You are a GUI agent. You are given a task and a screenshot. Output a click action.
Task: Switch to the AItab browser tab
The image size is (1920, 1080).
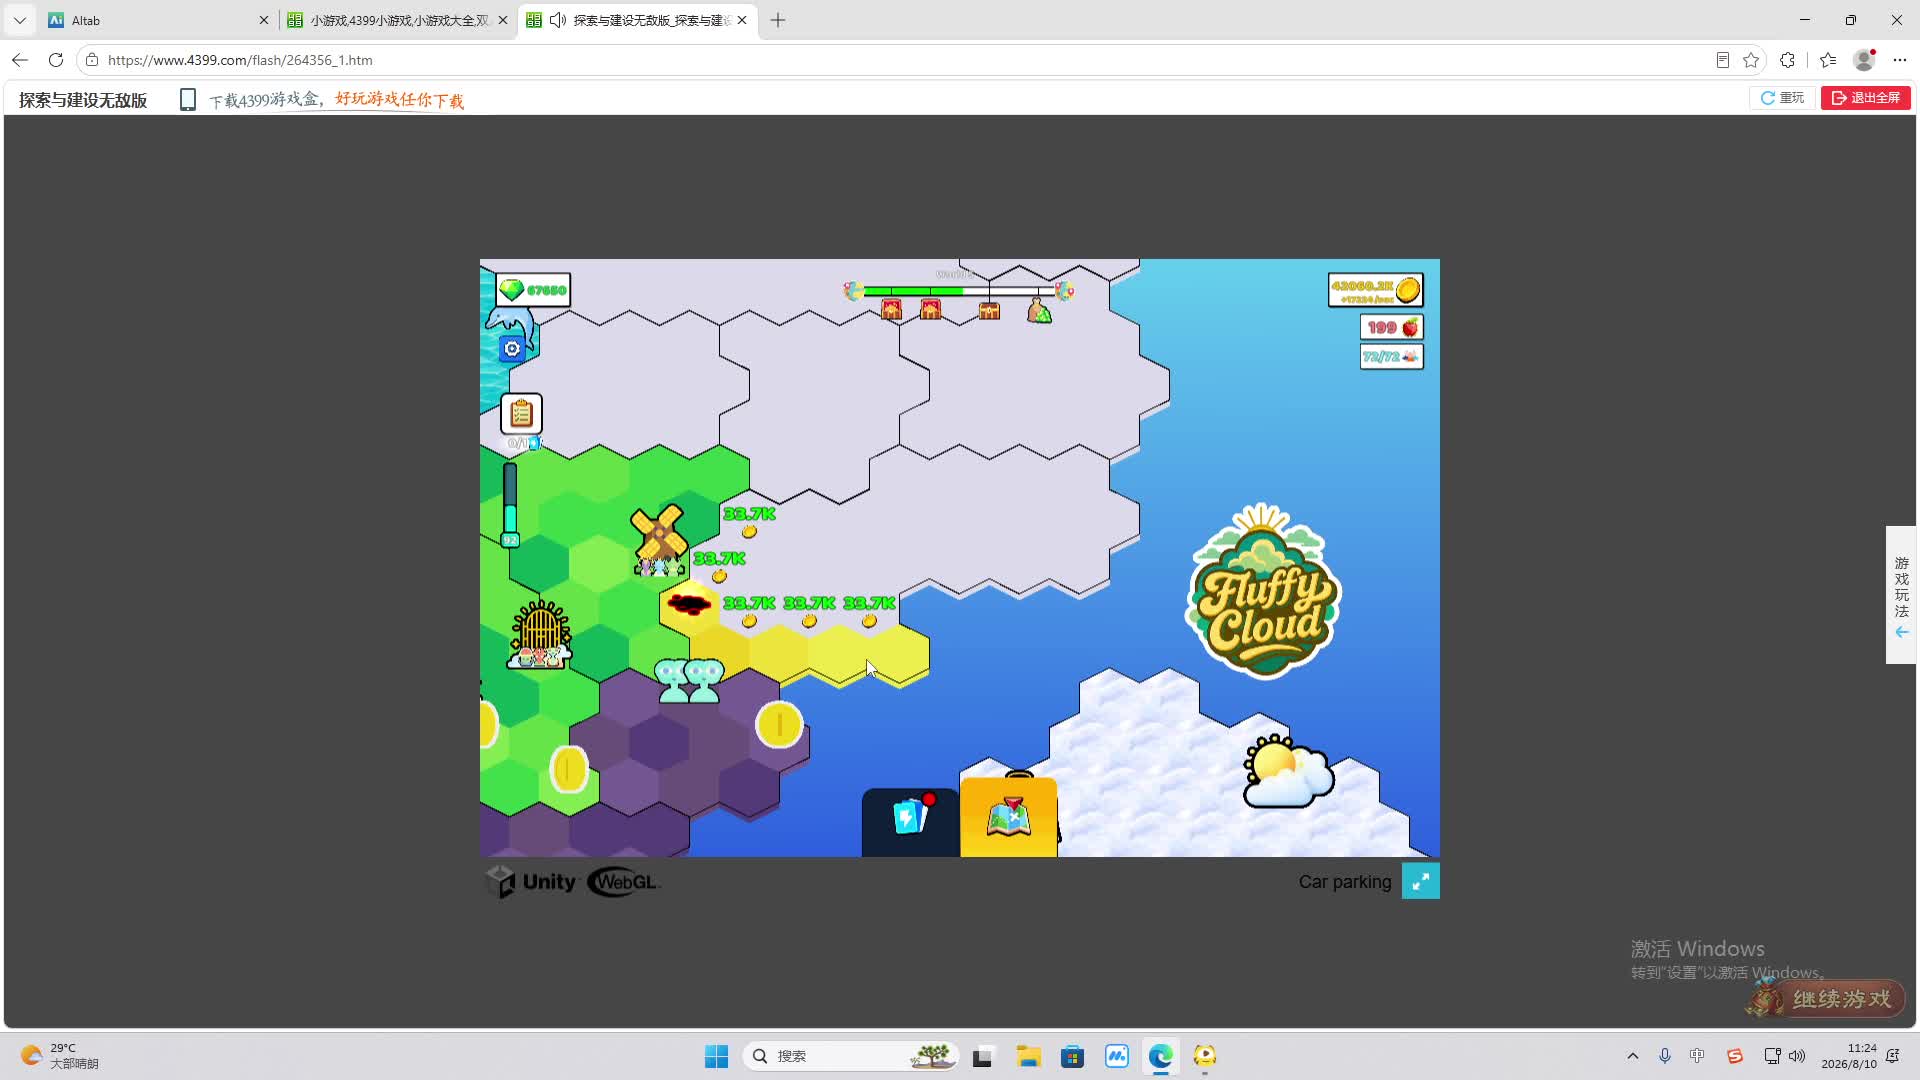(158, 20)
